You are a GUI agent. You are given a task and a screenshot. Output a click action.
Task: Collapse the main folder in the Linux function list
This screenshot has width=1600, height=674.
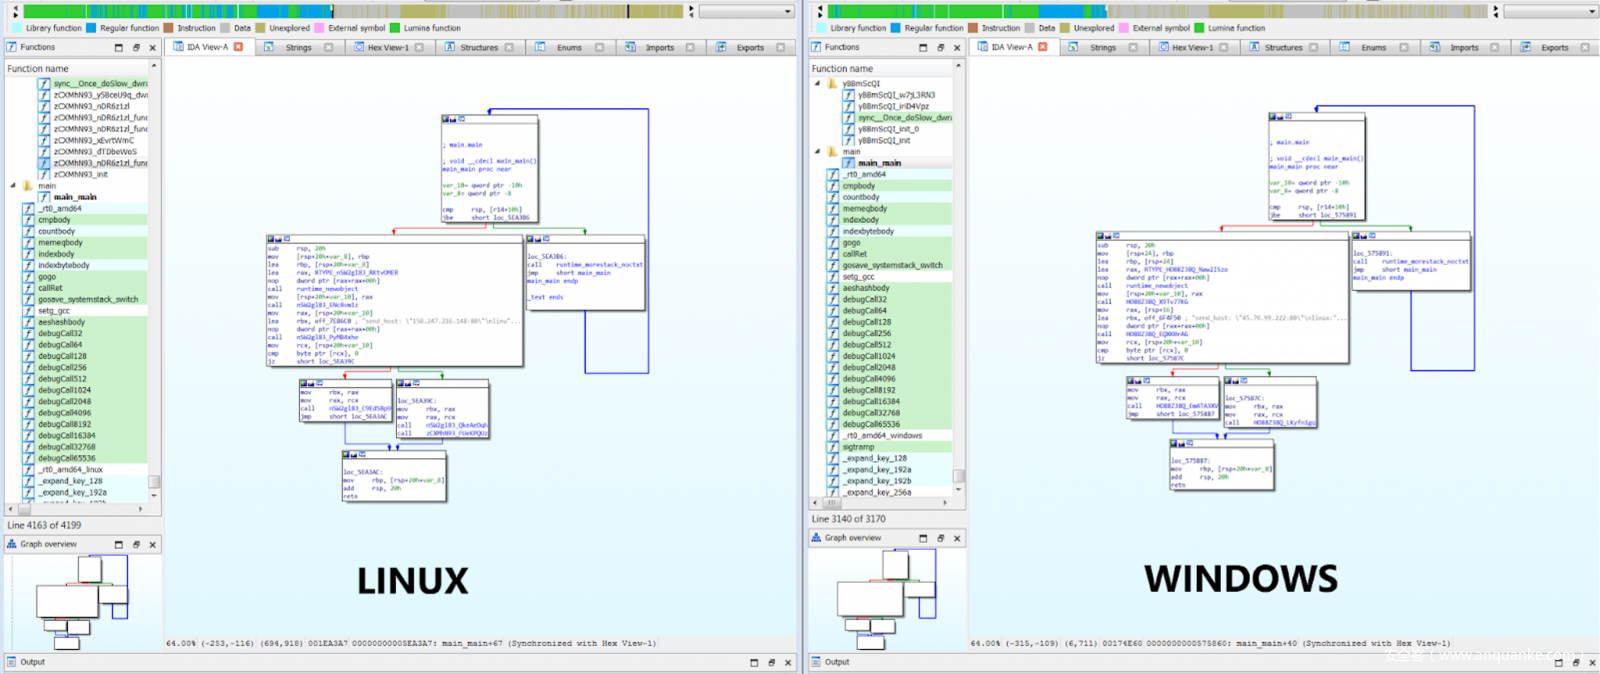[x=14, y=186]
